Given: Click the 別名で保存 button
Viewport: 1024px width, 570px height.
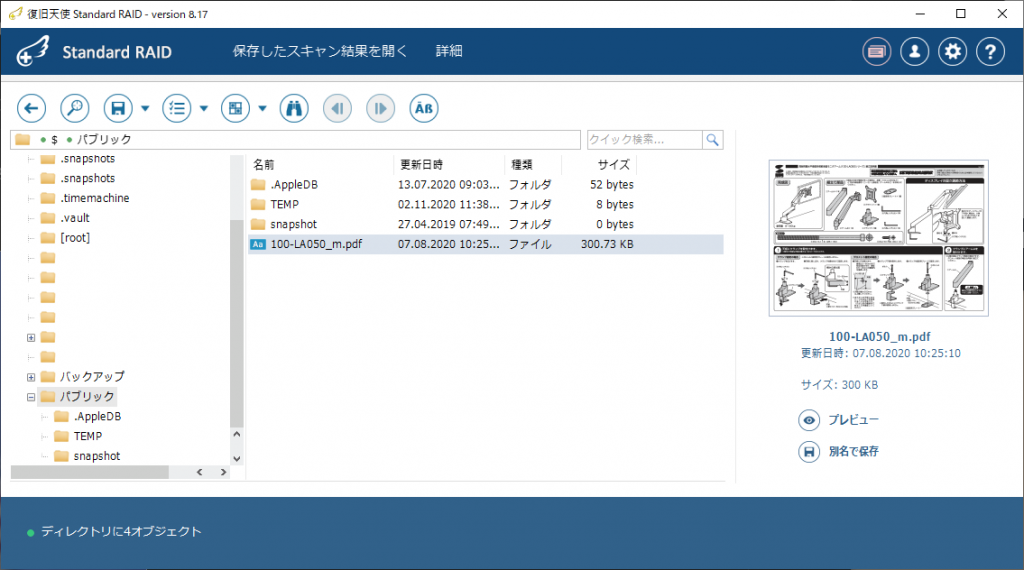Looking at the screenshot, I should pos(839,452).
